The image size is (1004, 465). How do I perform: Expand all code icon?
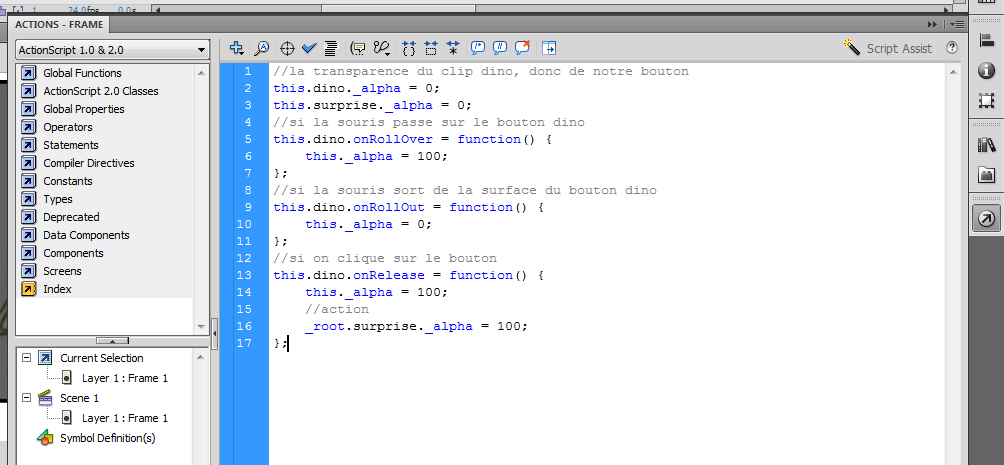[x=453, y=48]
